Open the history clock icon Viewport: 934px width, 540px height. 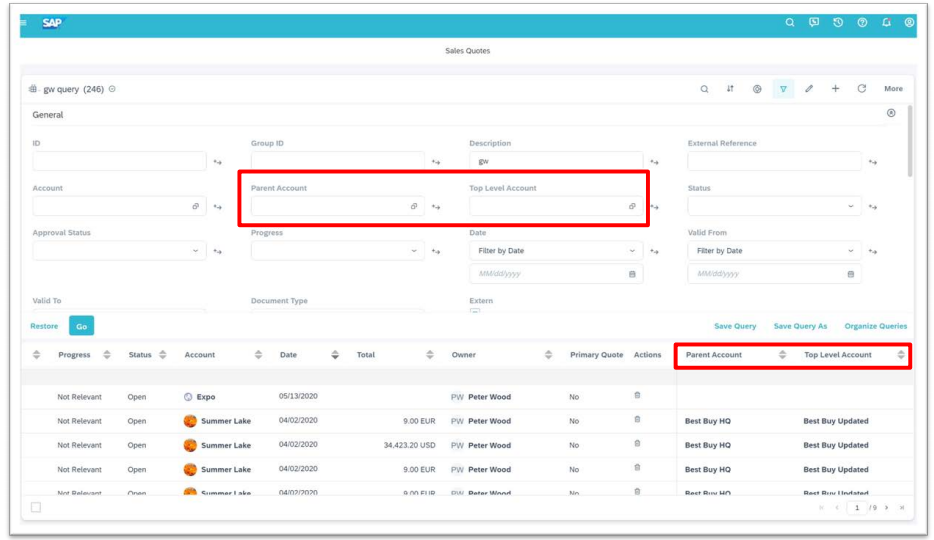[838, 23]
